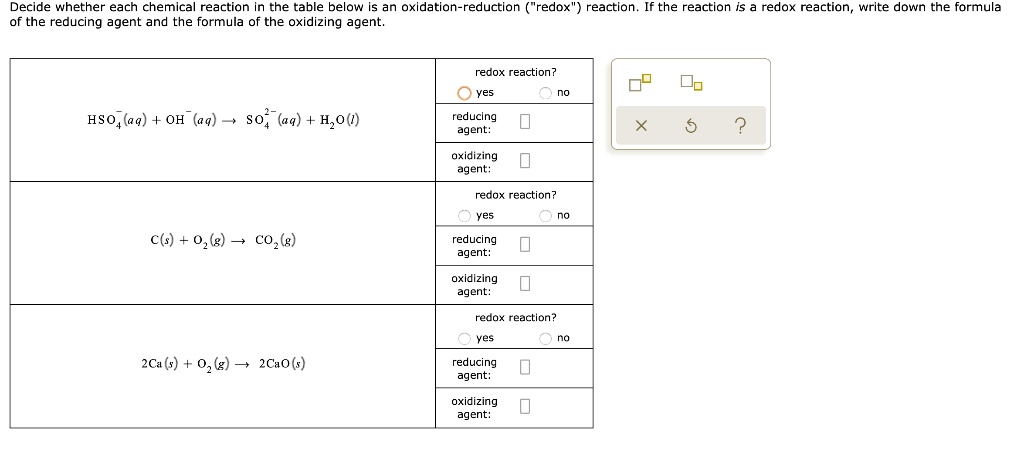Click oxidizing agent box for CaO reaction
The width and height of the screenshot is (1024, 465).
[x=525, y=407]
